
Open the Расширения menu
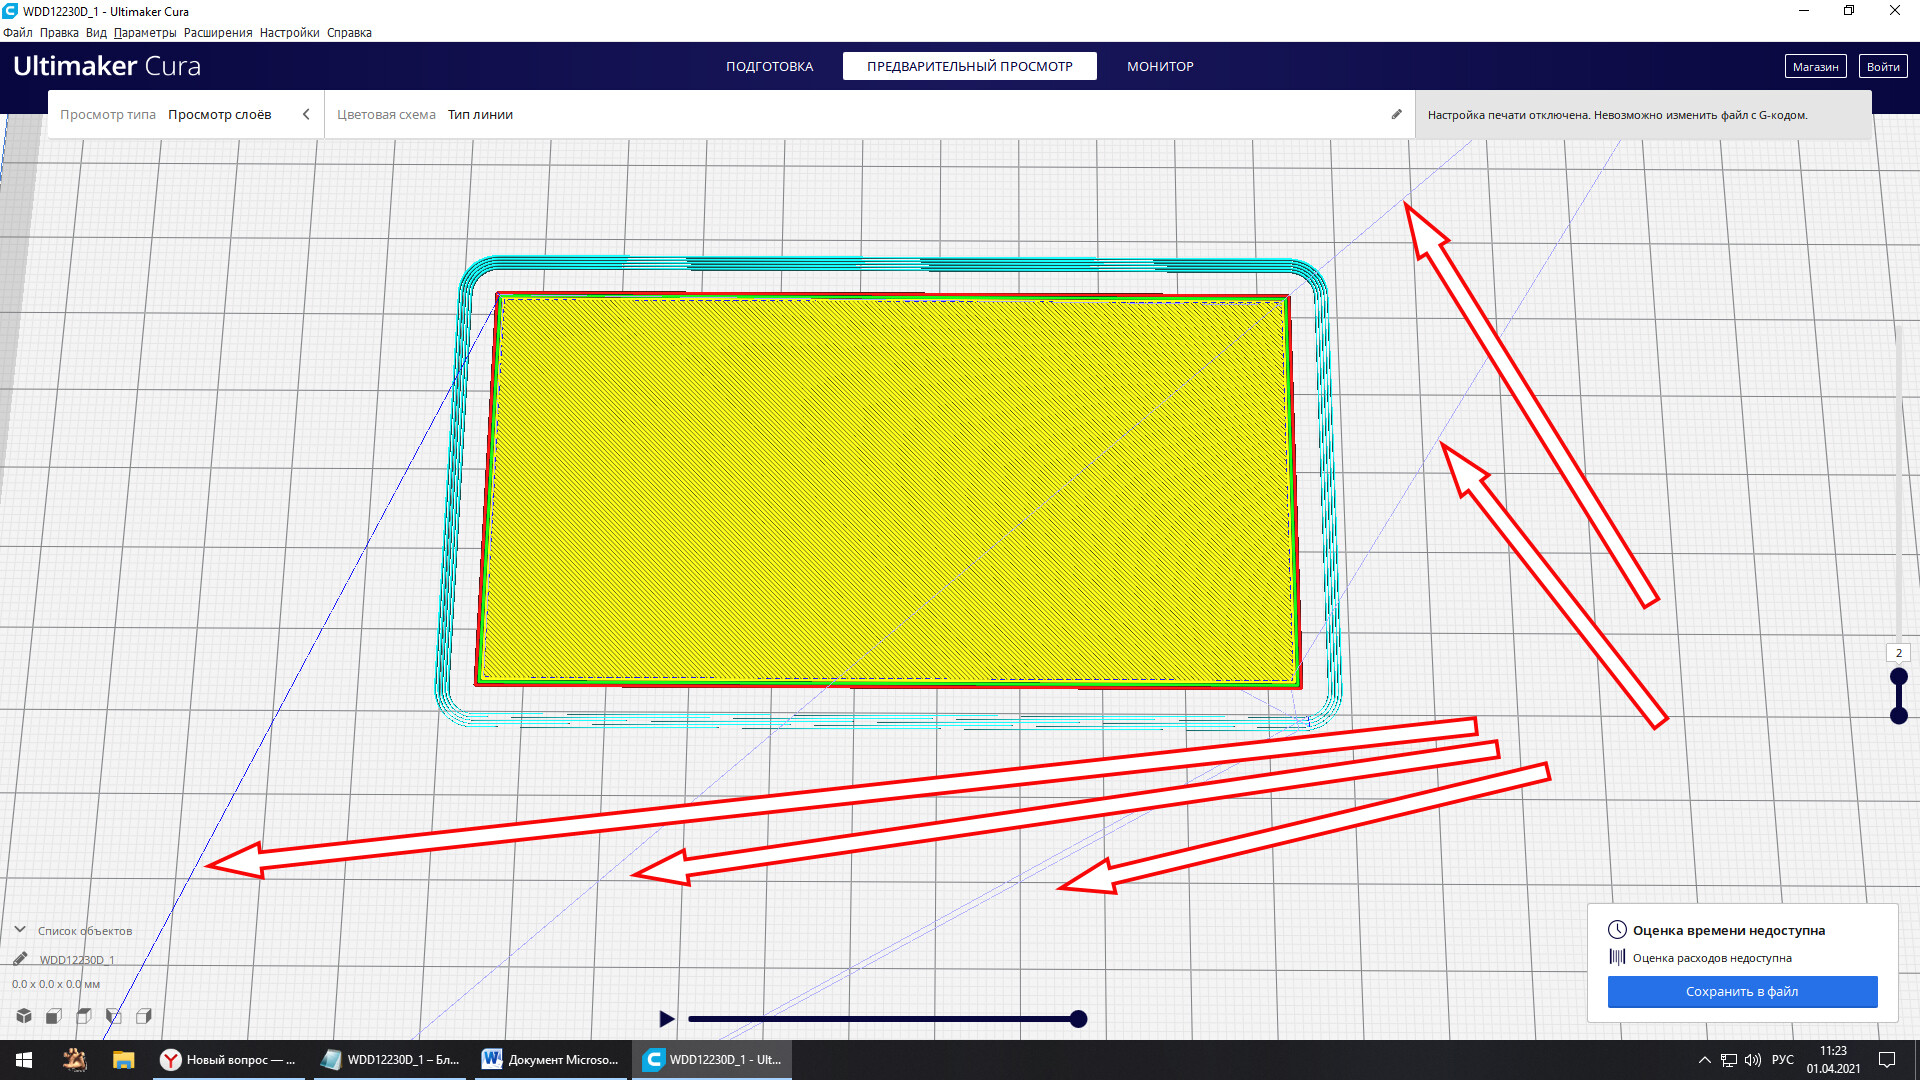tap(218, 32)
